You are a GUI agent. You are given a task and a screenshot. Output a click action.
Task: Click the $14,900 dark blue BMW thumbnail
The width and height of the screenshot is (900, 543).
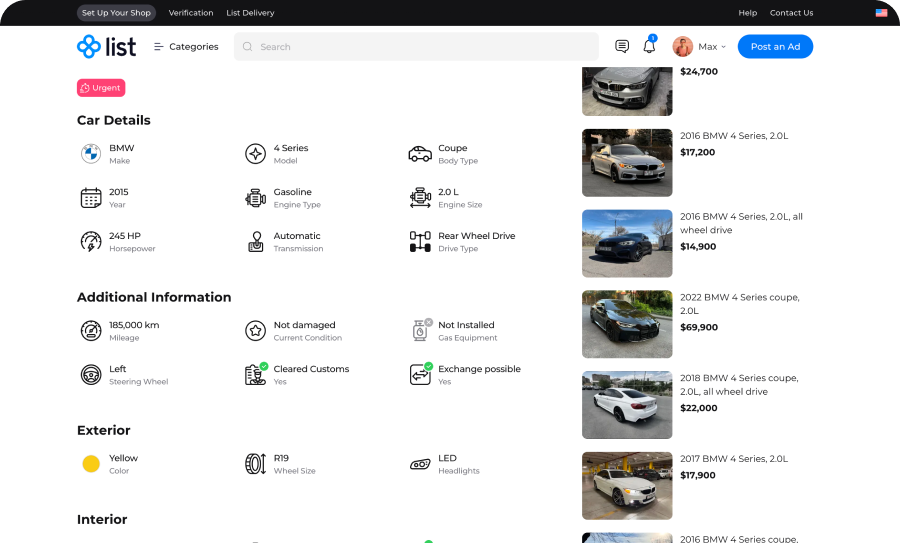[x=627, y=243]
